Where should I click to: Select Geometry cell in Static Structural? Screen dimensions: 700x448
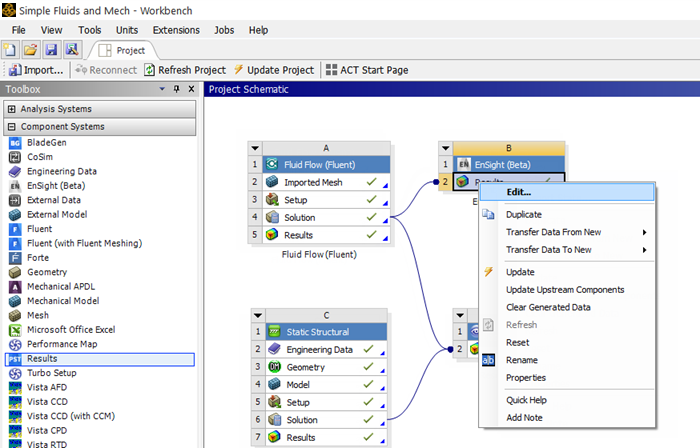(x=326, y=367)
